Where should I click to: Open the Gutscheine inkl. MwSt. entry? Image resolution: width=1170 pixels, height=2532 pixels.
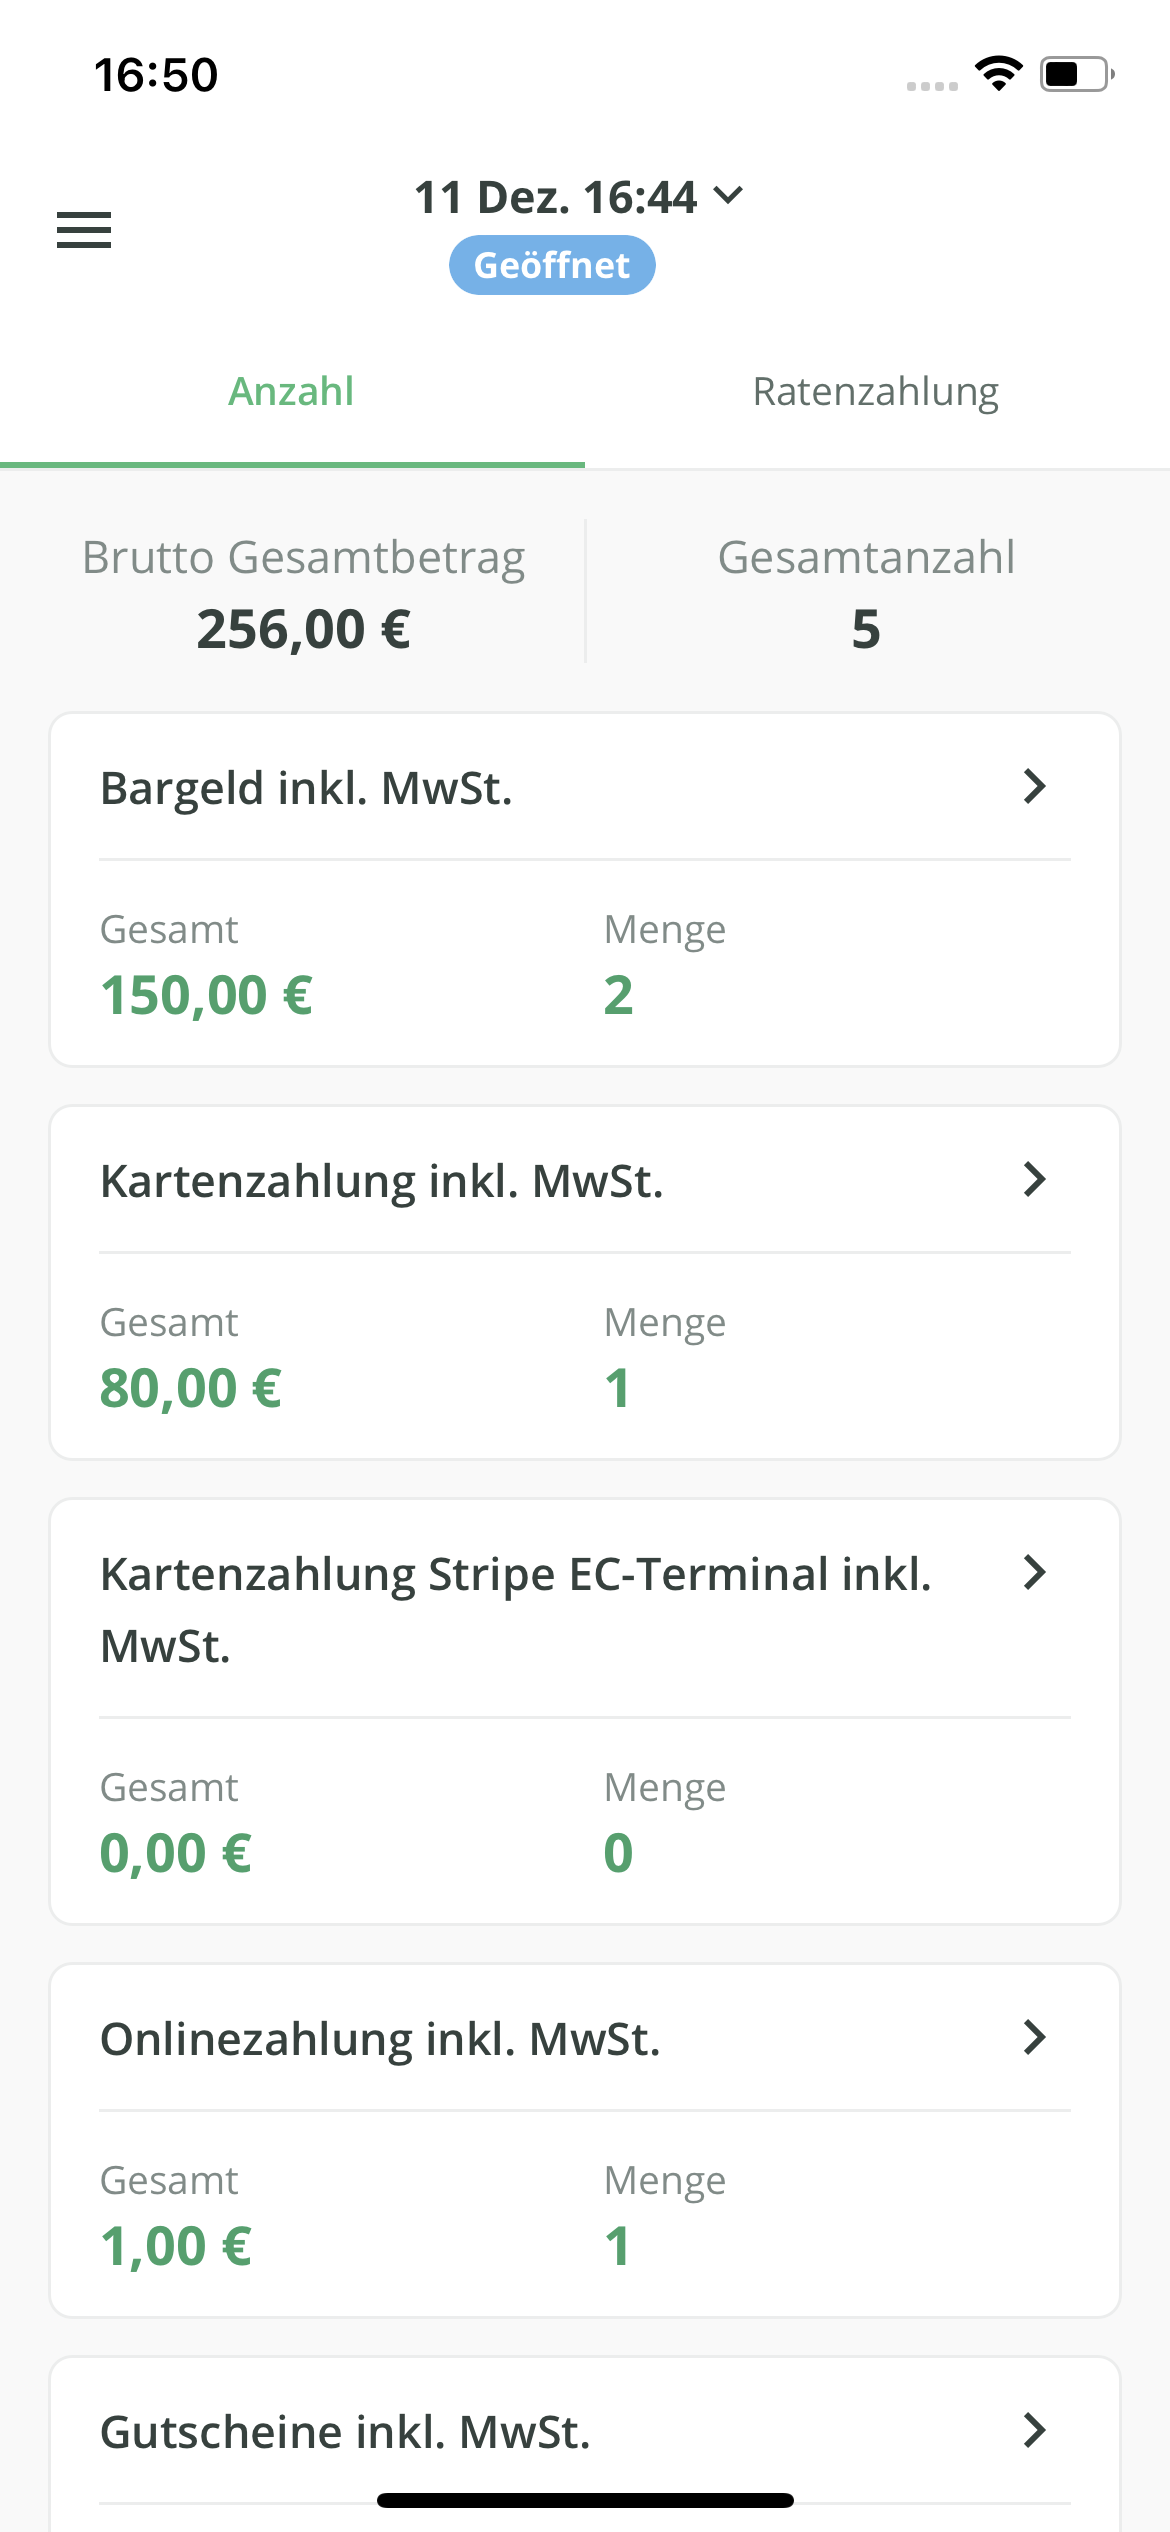[x=345, y=2432]
